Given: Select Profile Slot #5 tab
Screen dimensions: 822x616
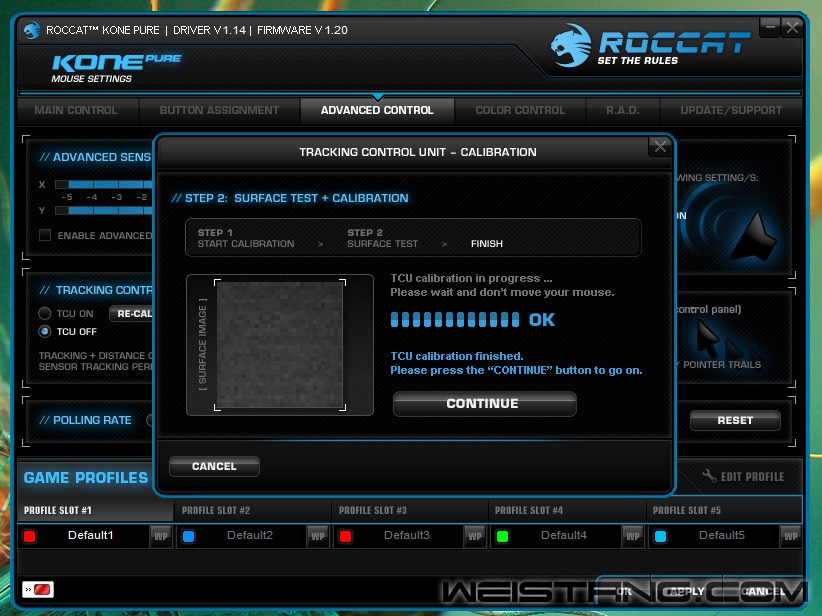Looking at the screenshot, I should 724,510.
